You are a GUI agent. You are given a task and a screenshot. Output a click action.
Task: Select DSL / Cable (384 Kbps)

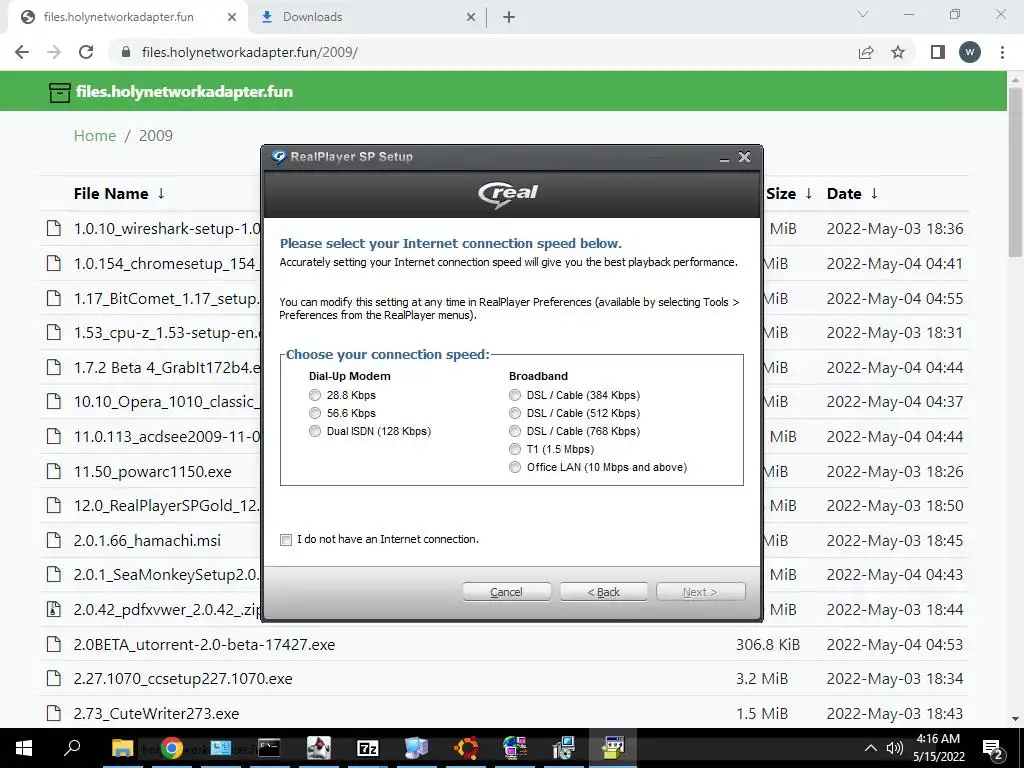515,395
